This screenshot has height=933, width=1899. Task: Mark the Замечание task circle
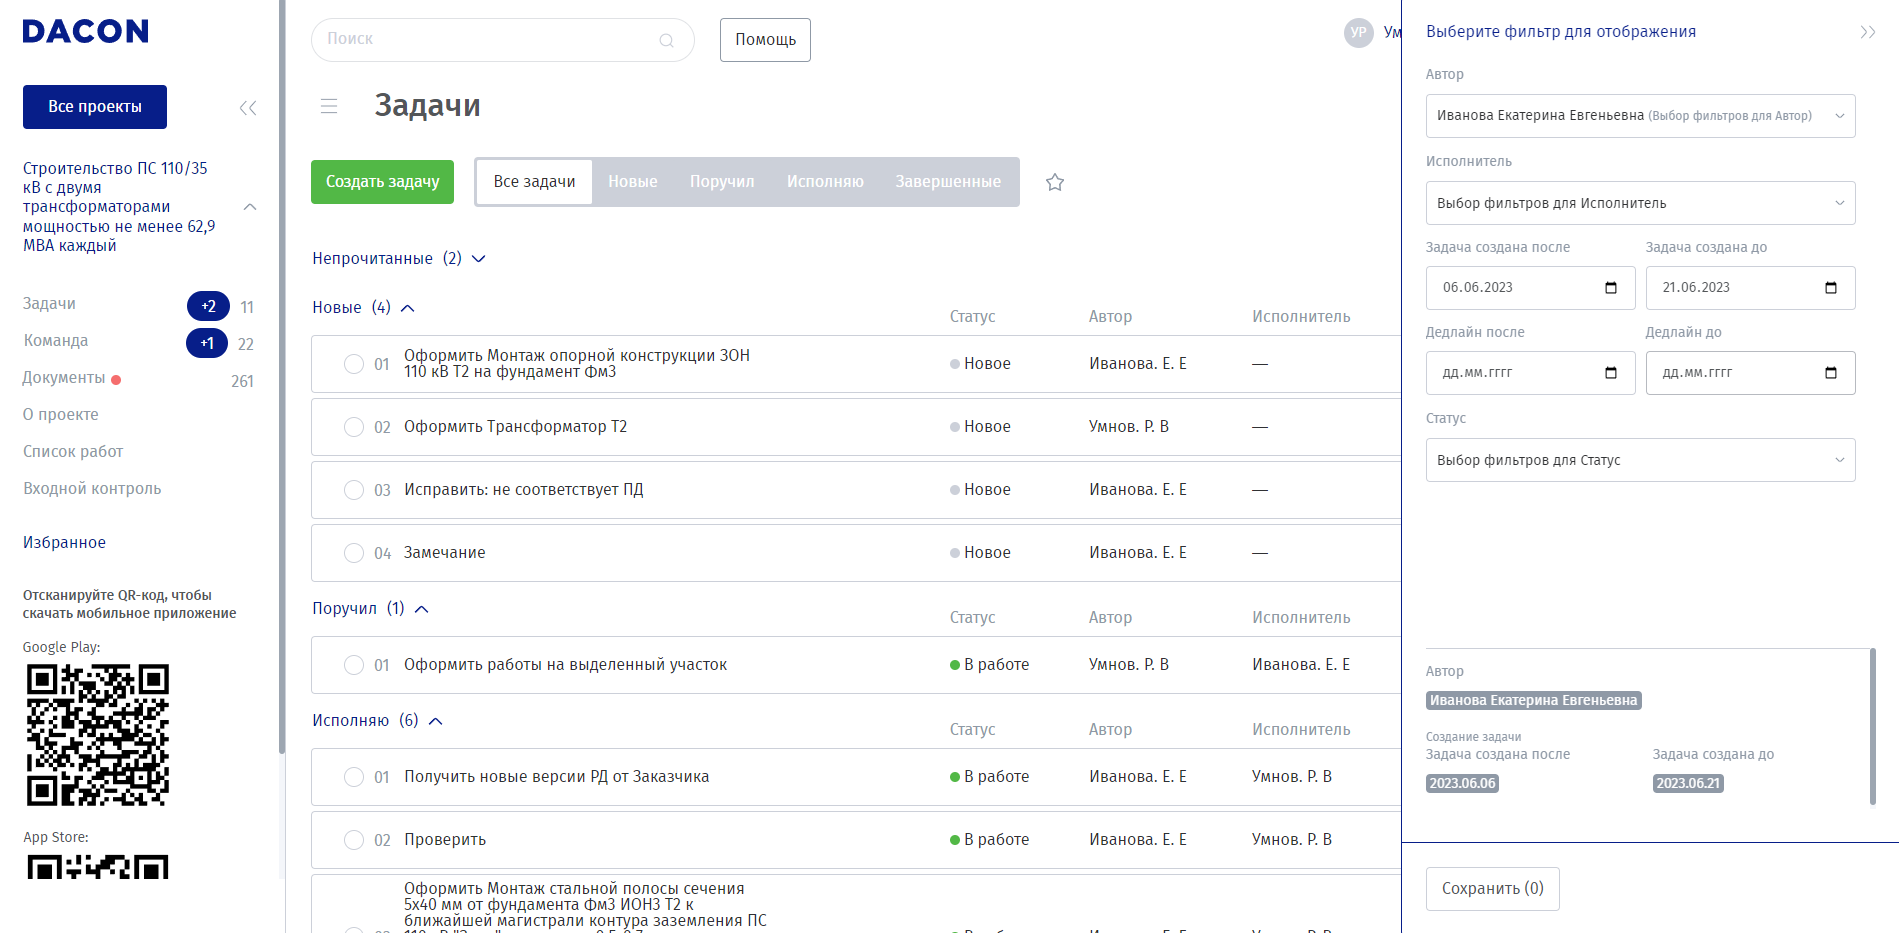tap(354, 553)
